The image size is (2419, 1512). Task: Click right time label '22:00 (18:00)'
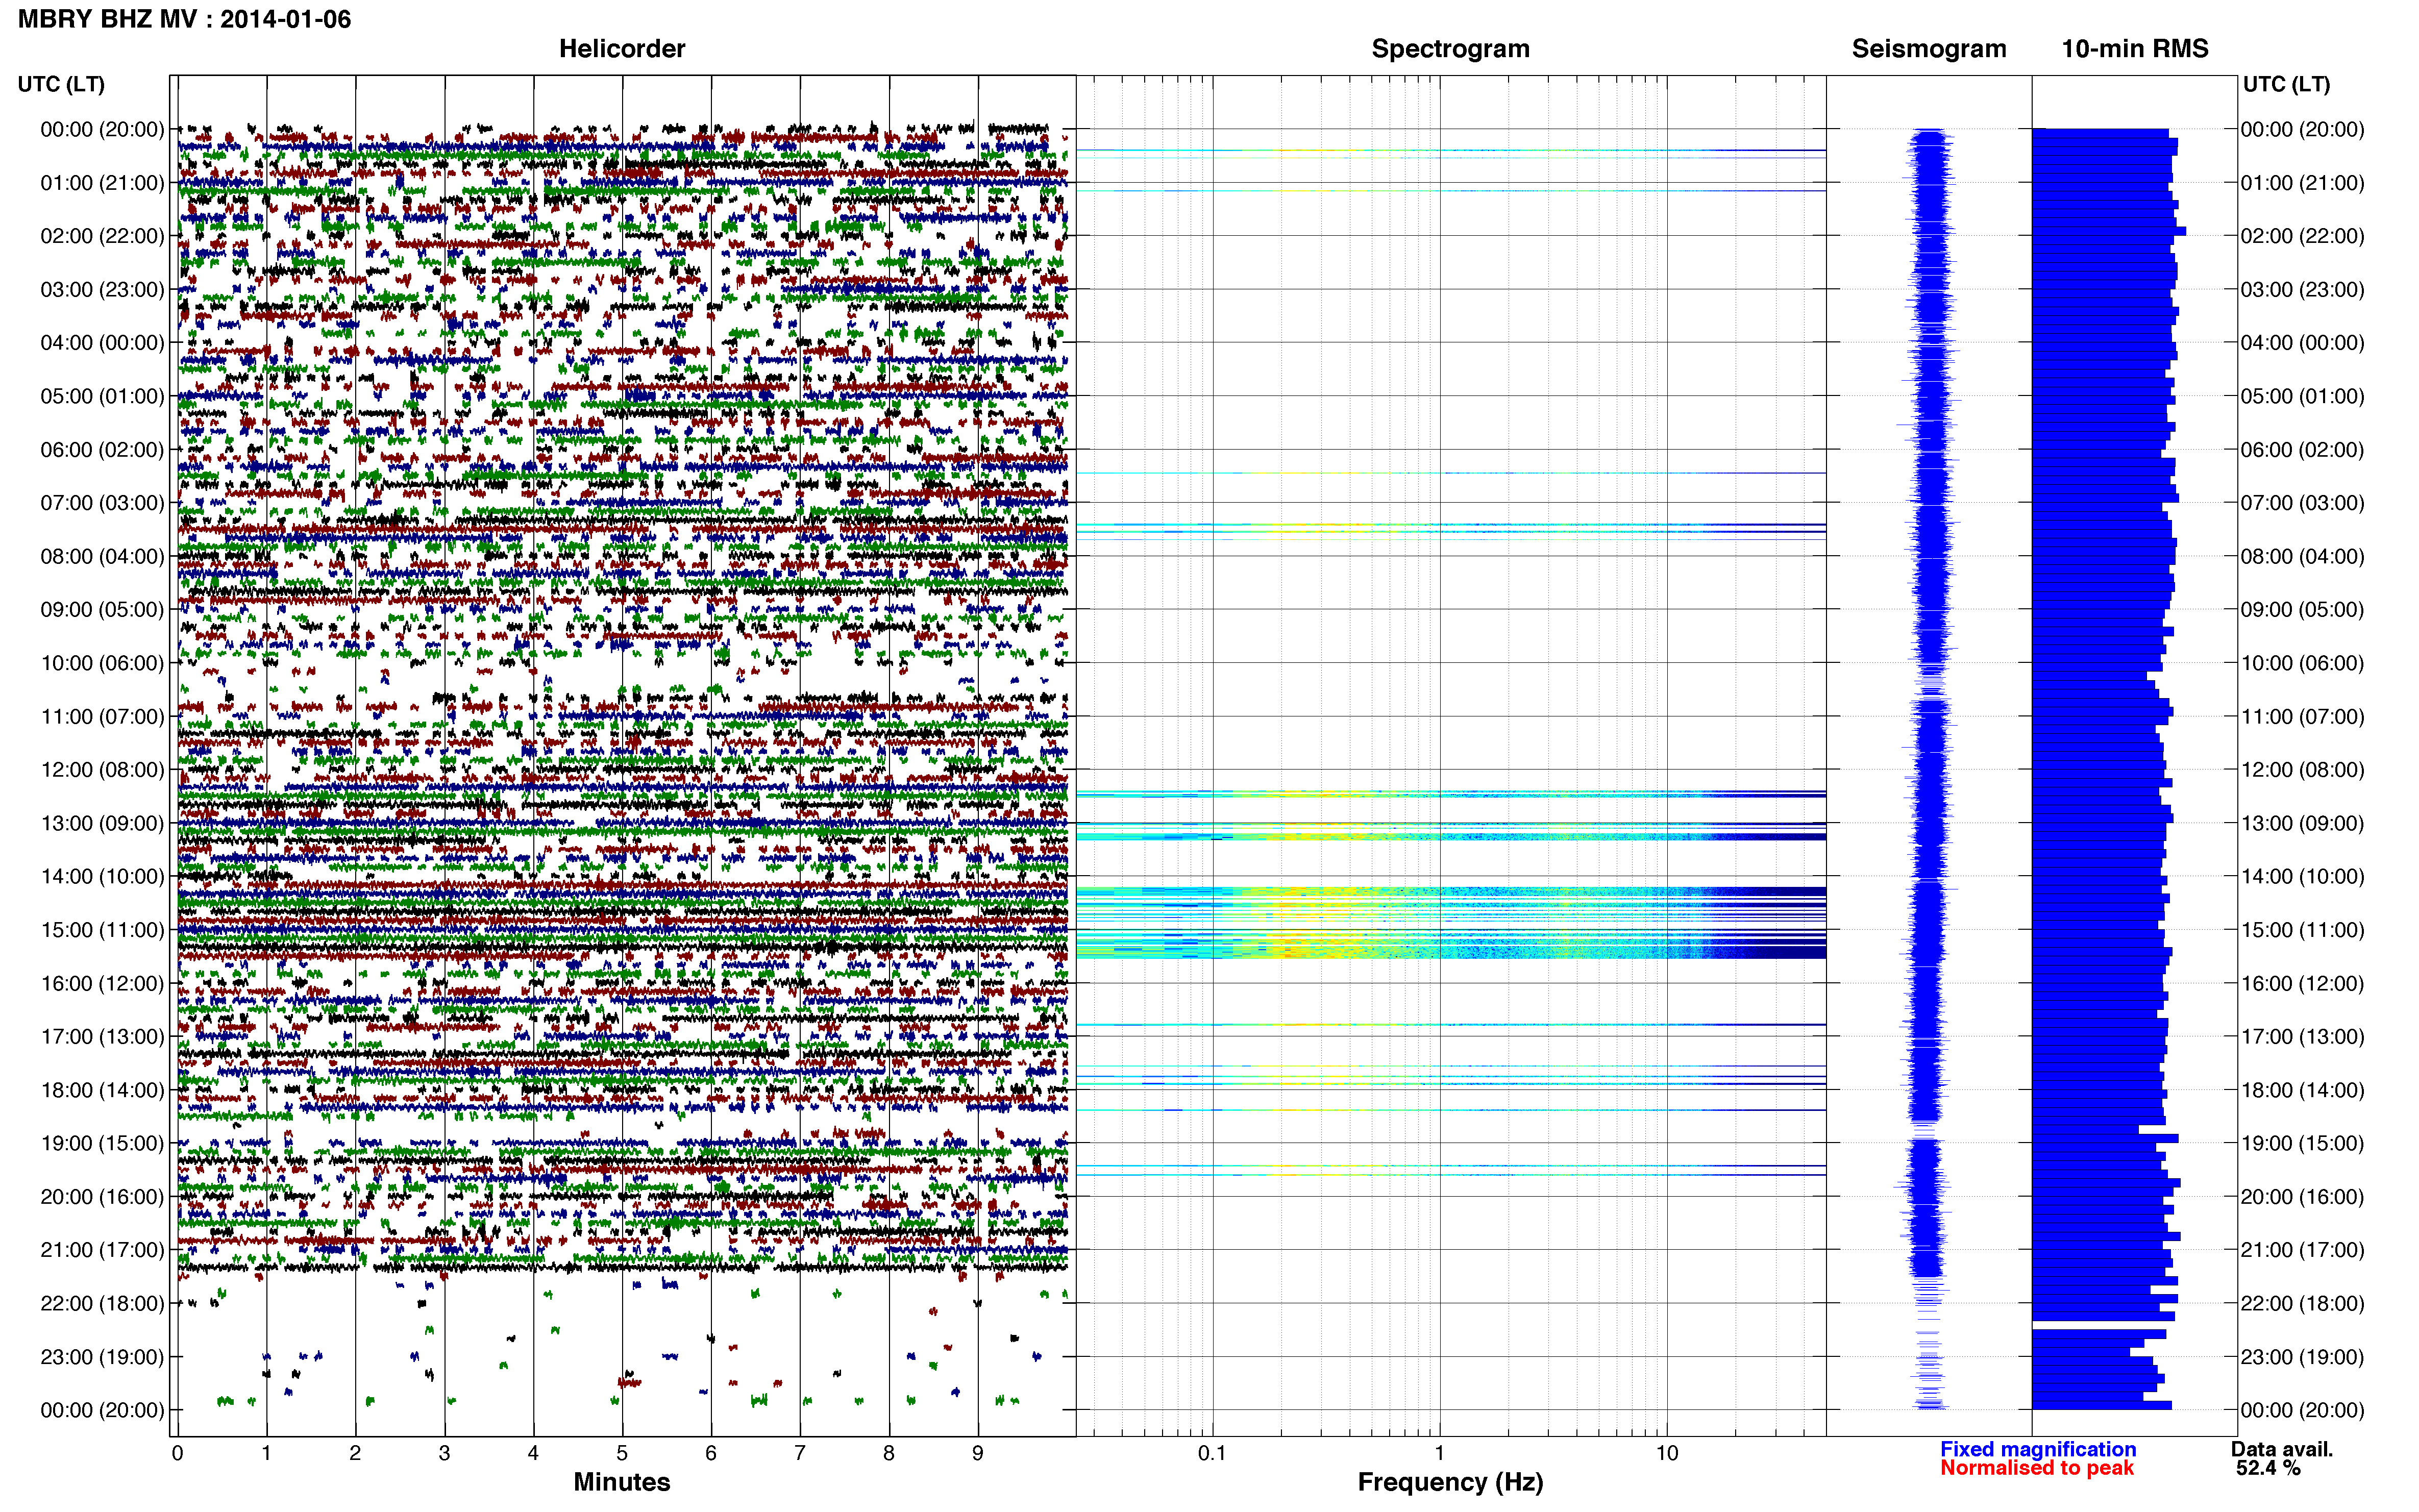(x=2302, y=1303)
